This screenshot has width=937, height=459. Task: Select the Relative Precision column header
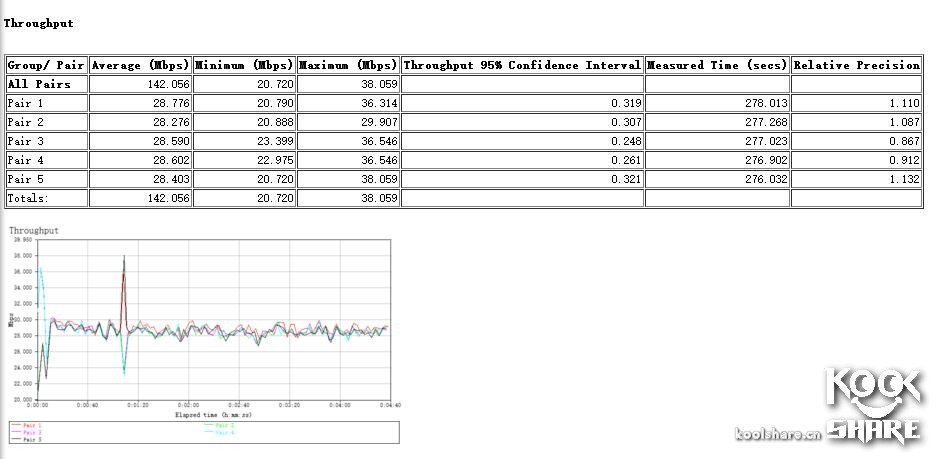[x=857, y=65]
